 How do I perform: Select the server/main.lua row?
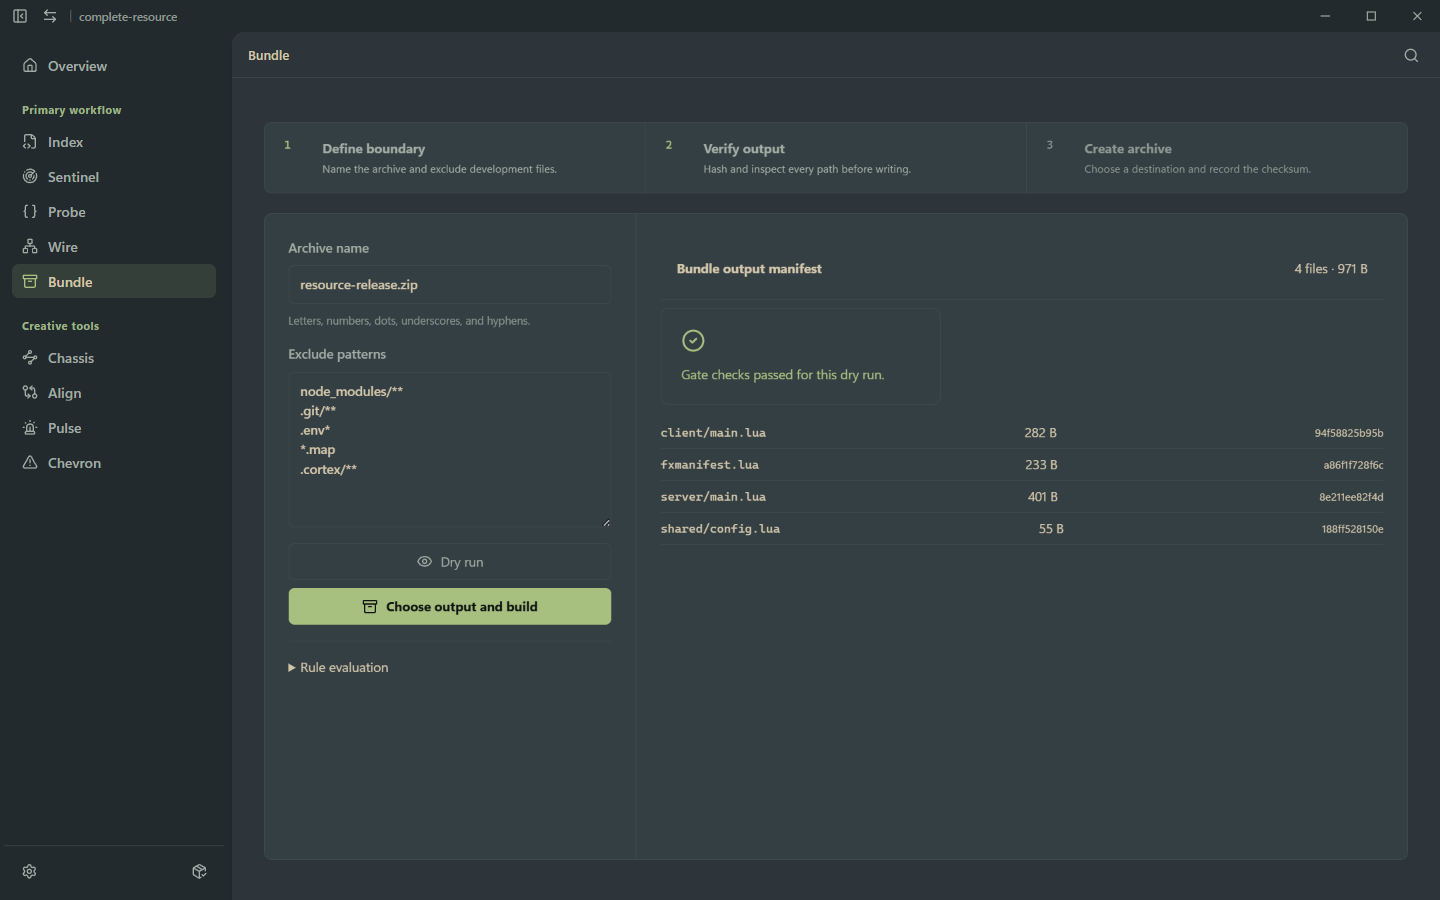[x=1022, y=497]
